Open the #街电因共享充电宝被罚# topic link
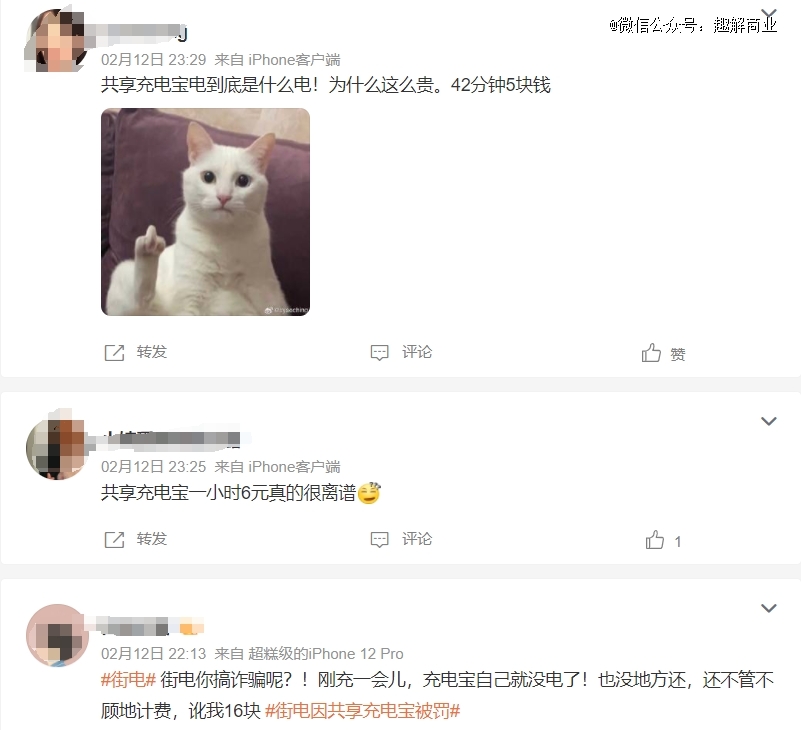This screenshot has width=801, height=730. 363,711
